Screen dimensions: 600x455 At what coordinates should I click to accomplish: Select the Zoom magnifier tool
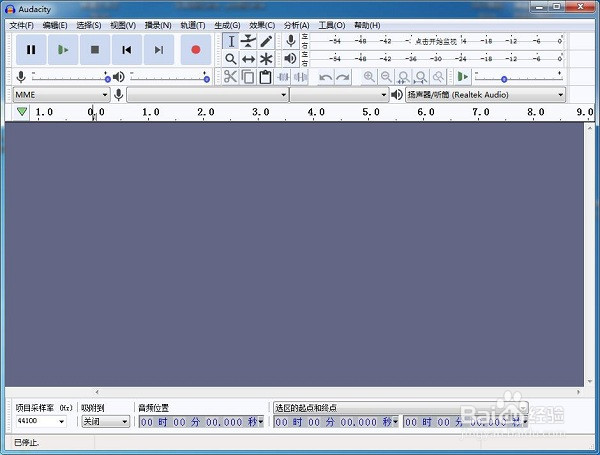coord(231,59)
